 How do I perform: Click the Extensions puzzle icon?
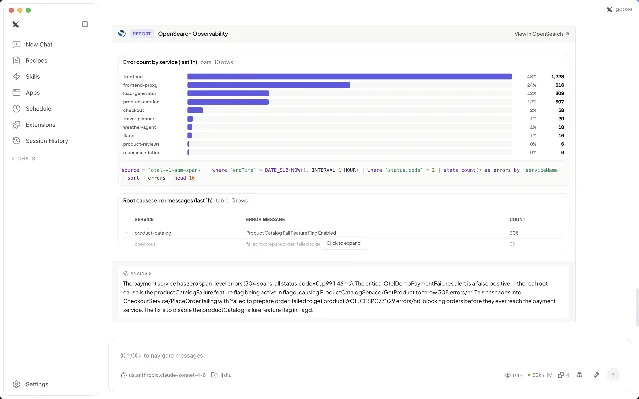(x=16, y=125)
